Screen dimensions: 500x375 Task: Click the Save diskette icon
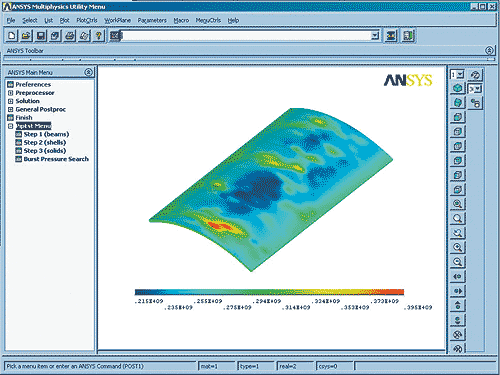[41, 36]
